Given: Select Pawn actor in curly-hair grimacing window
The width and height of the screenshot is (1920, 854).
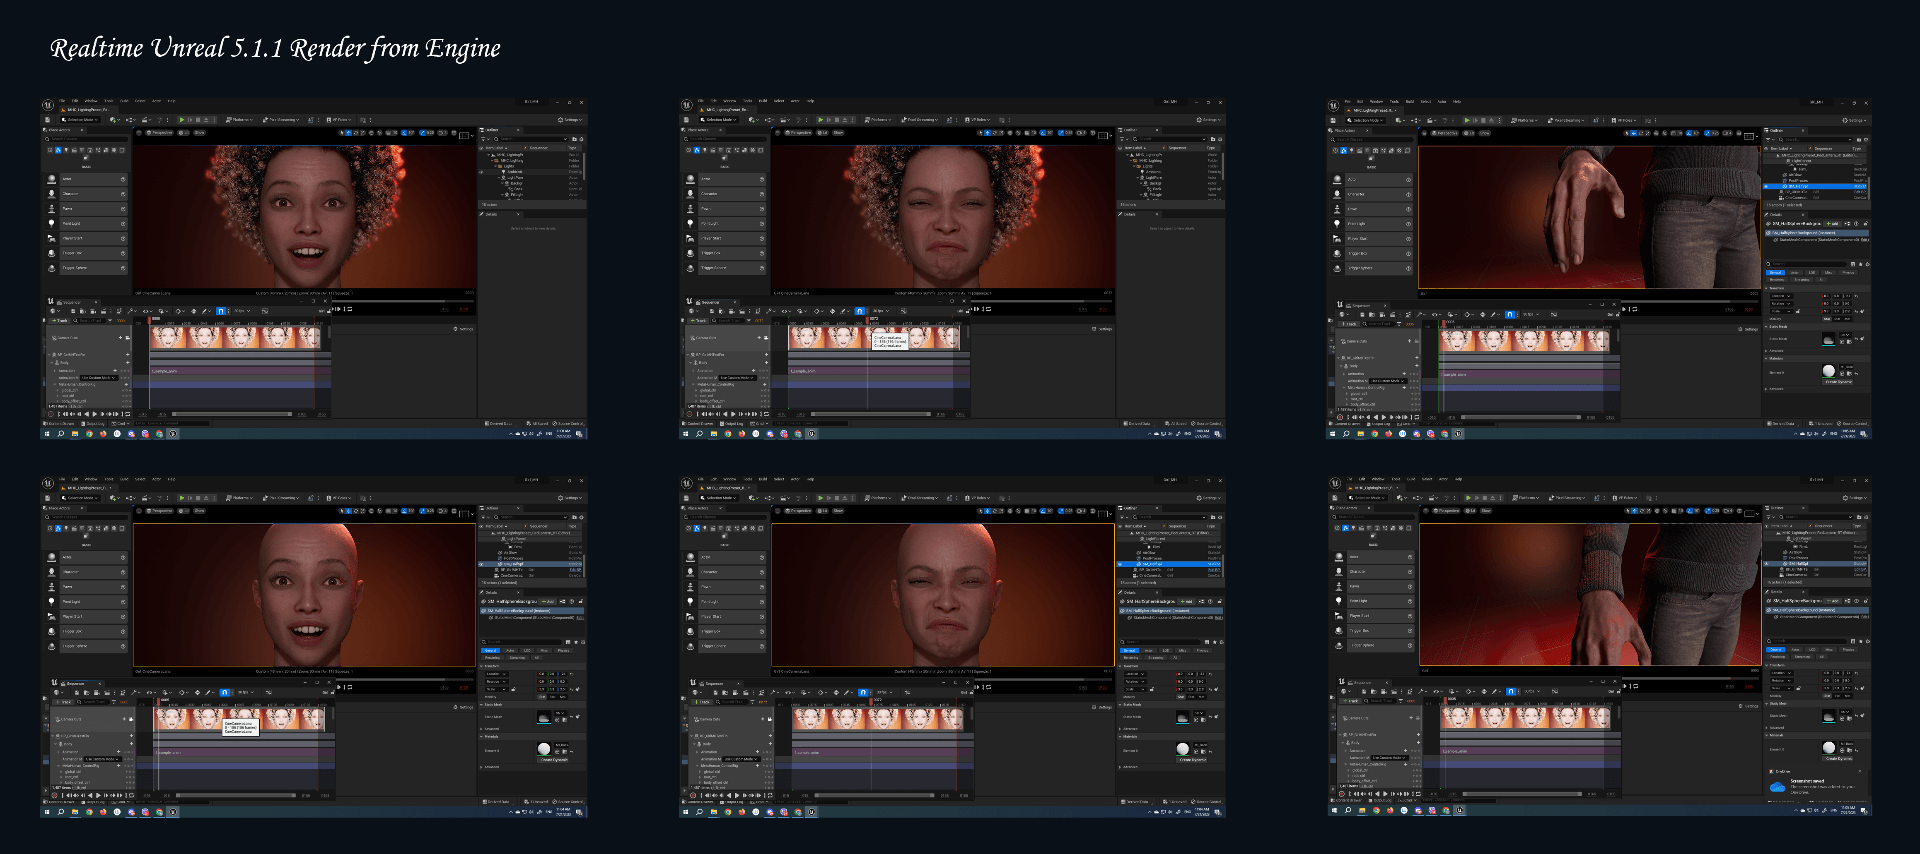Looking at the screenshot, I should [724, 209].
